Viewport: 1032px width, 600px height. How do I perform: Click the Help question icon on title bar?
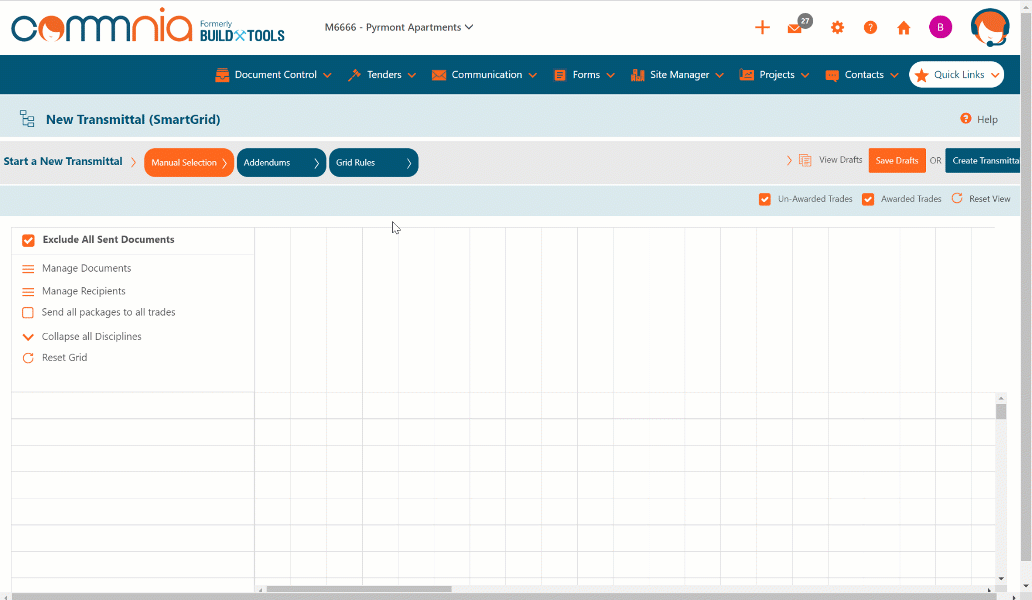tap(966, 118)
